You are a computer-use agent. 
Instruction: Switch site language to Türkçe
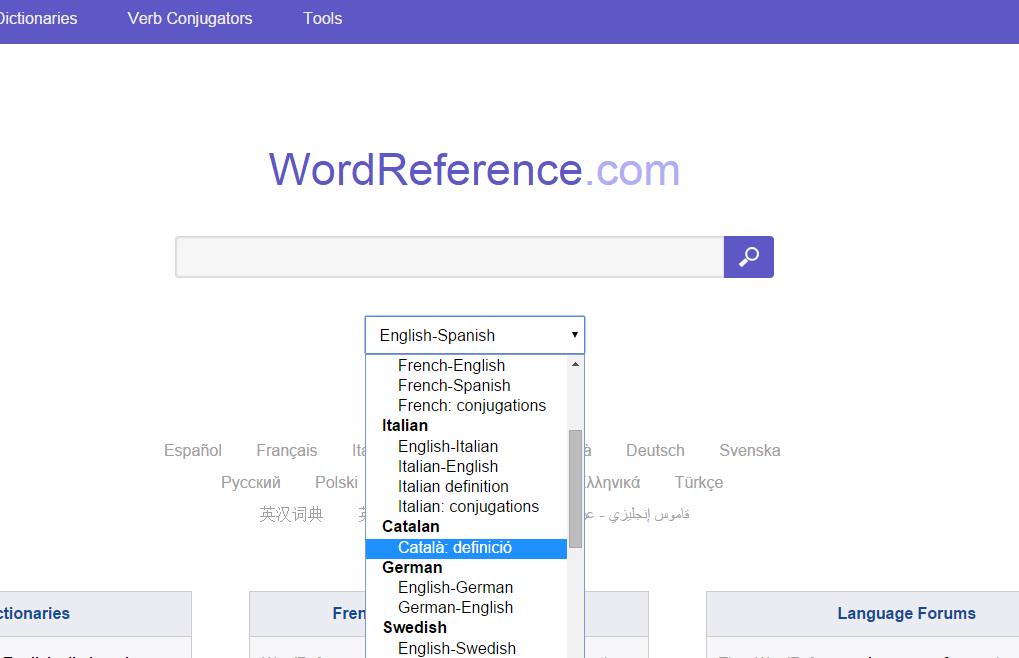[x=699, y=483]
